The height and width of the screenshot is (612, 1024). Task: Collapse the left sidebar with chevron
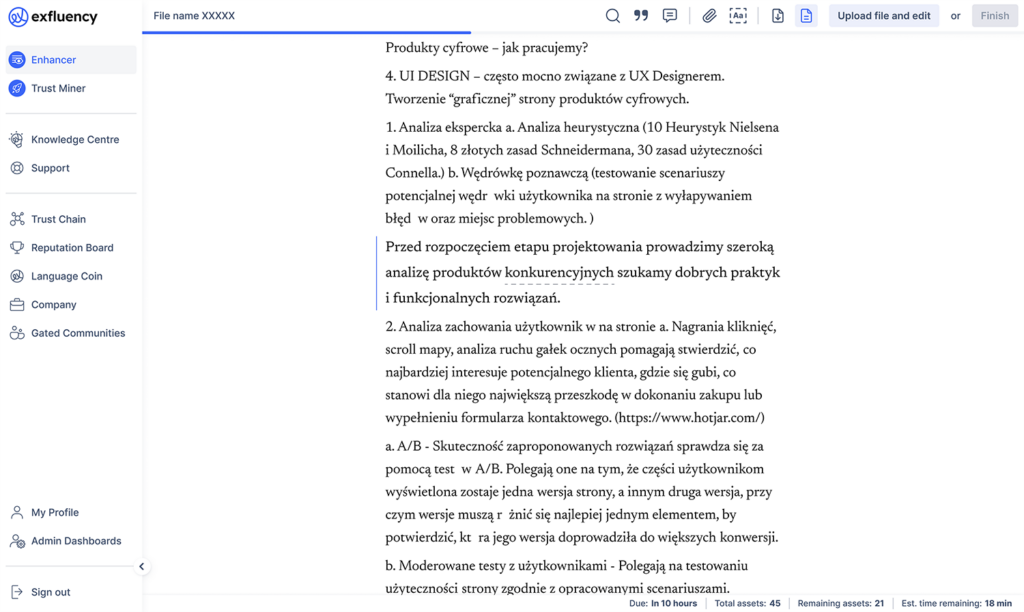(142, 567)
